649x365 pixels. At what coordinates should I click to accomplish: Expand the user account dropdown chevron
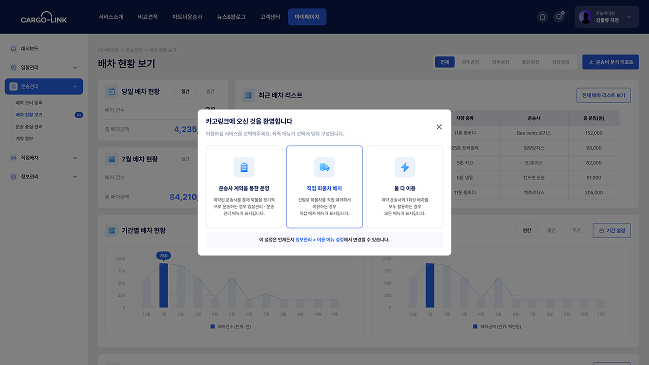point(629,17)
